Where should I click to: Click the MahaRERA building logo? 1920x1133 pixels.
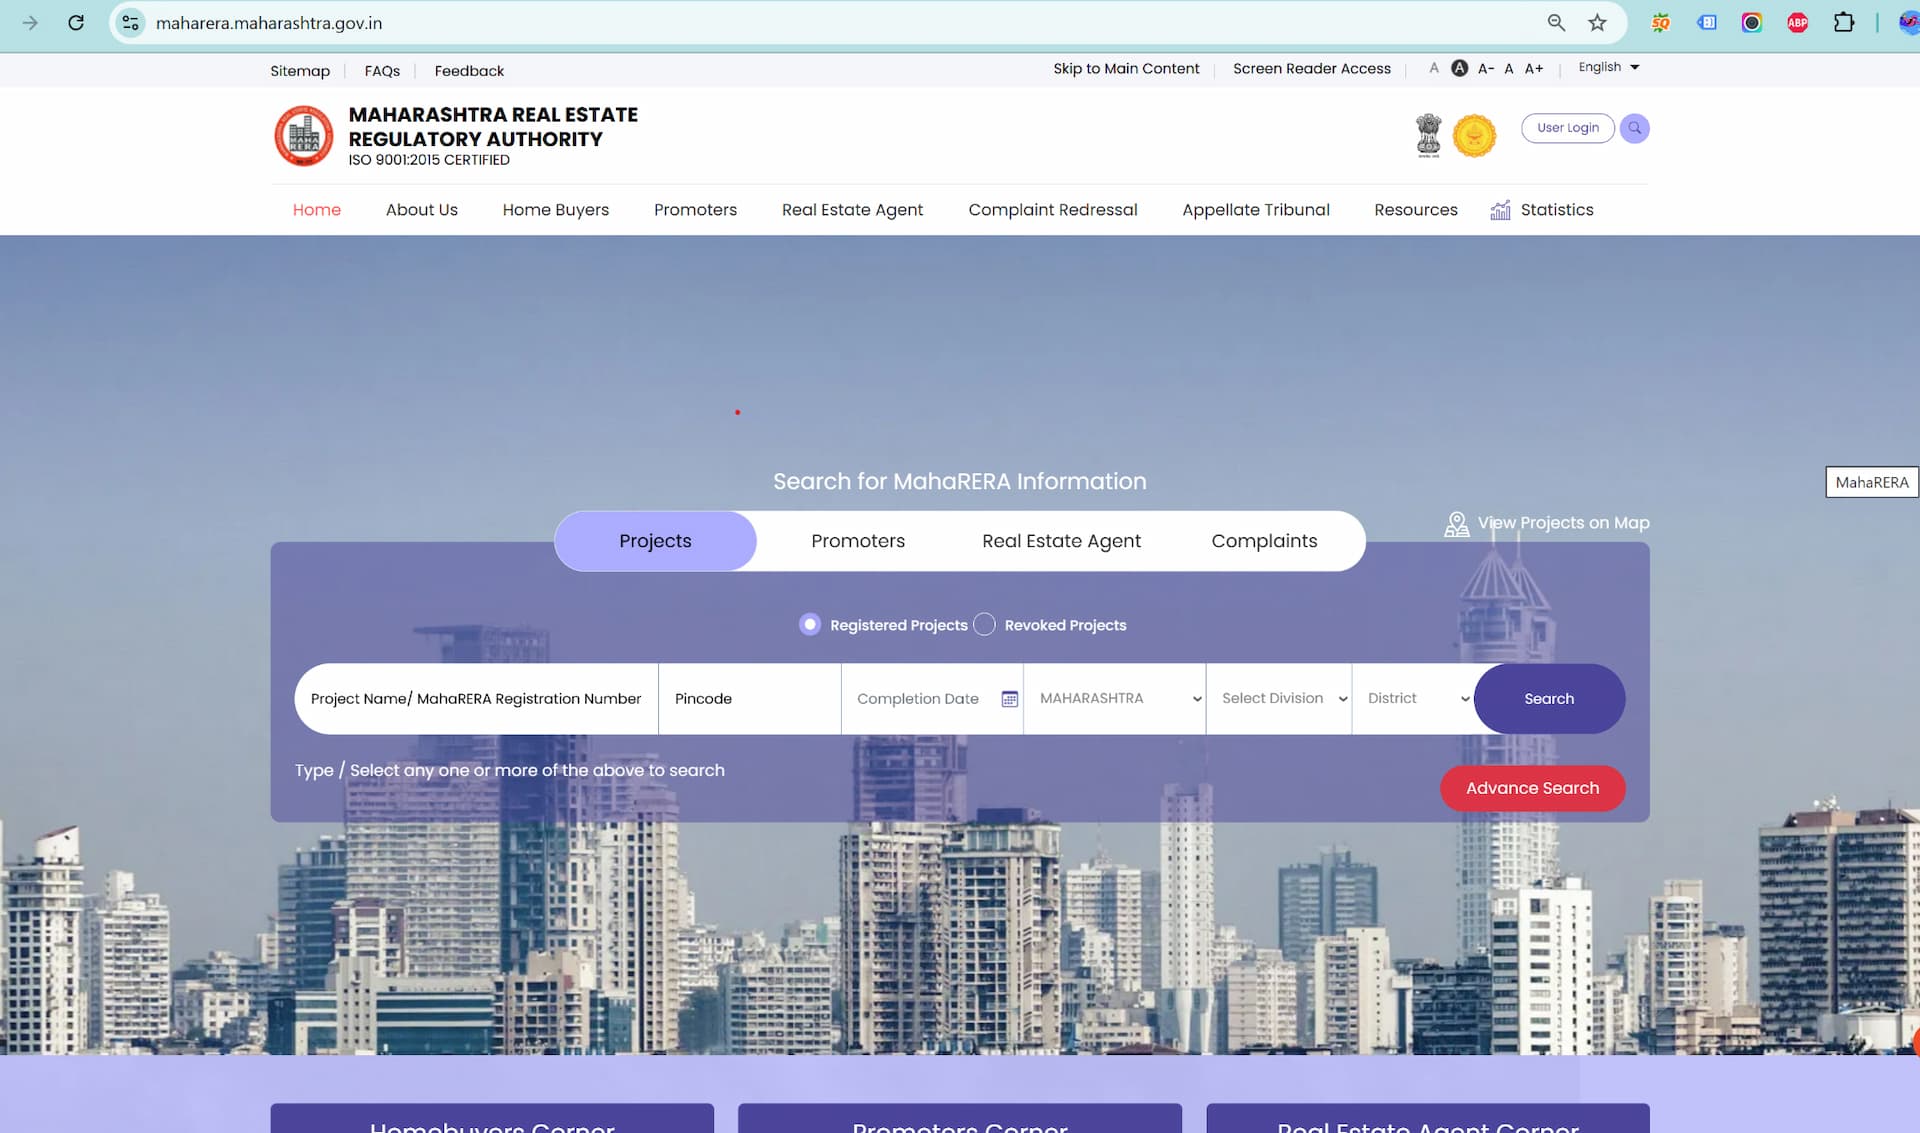[304, 135]
